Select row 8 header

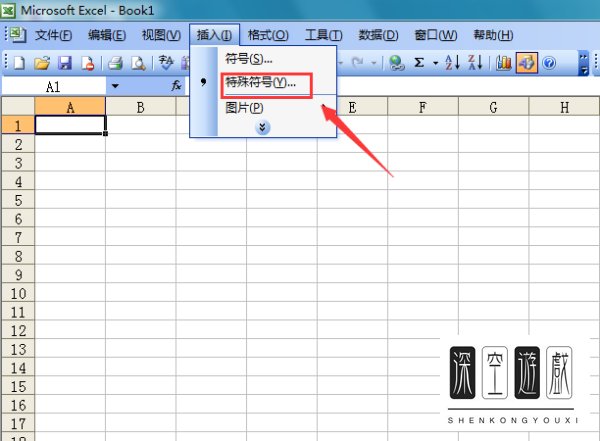click(18, 256)
